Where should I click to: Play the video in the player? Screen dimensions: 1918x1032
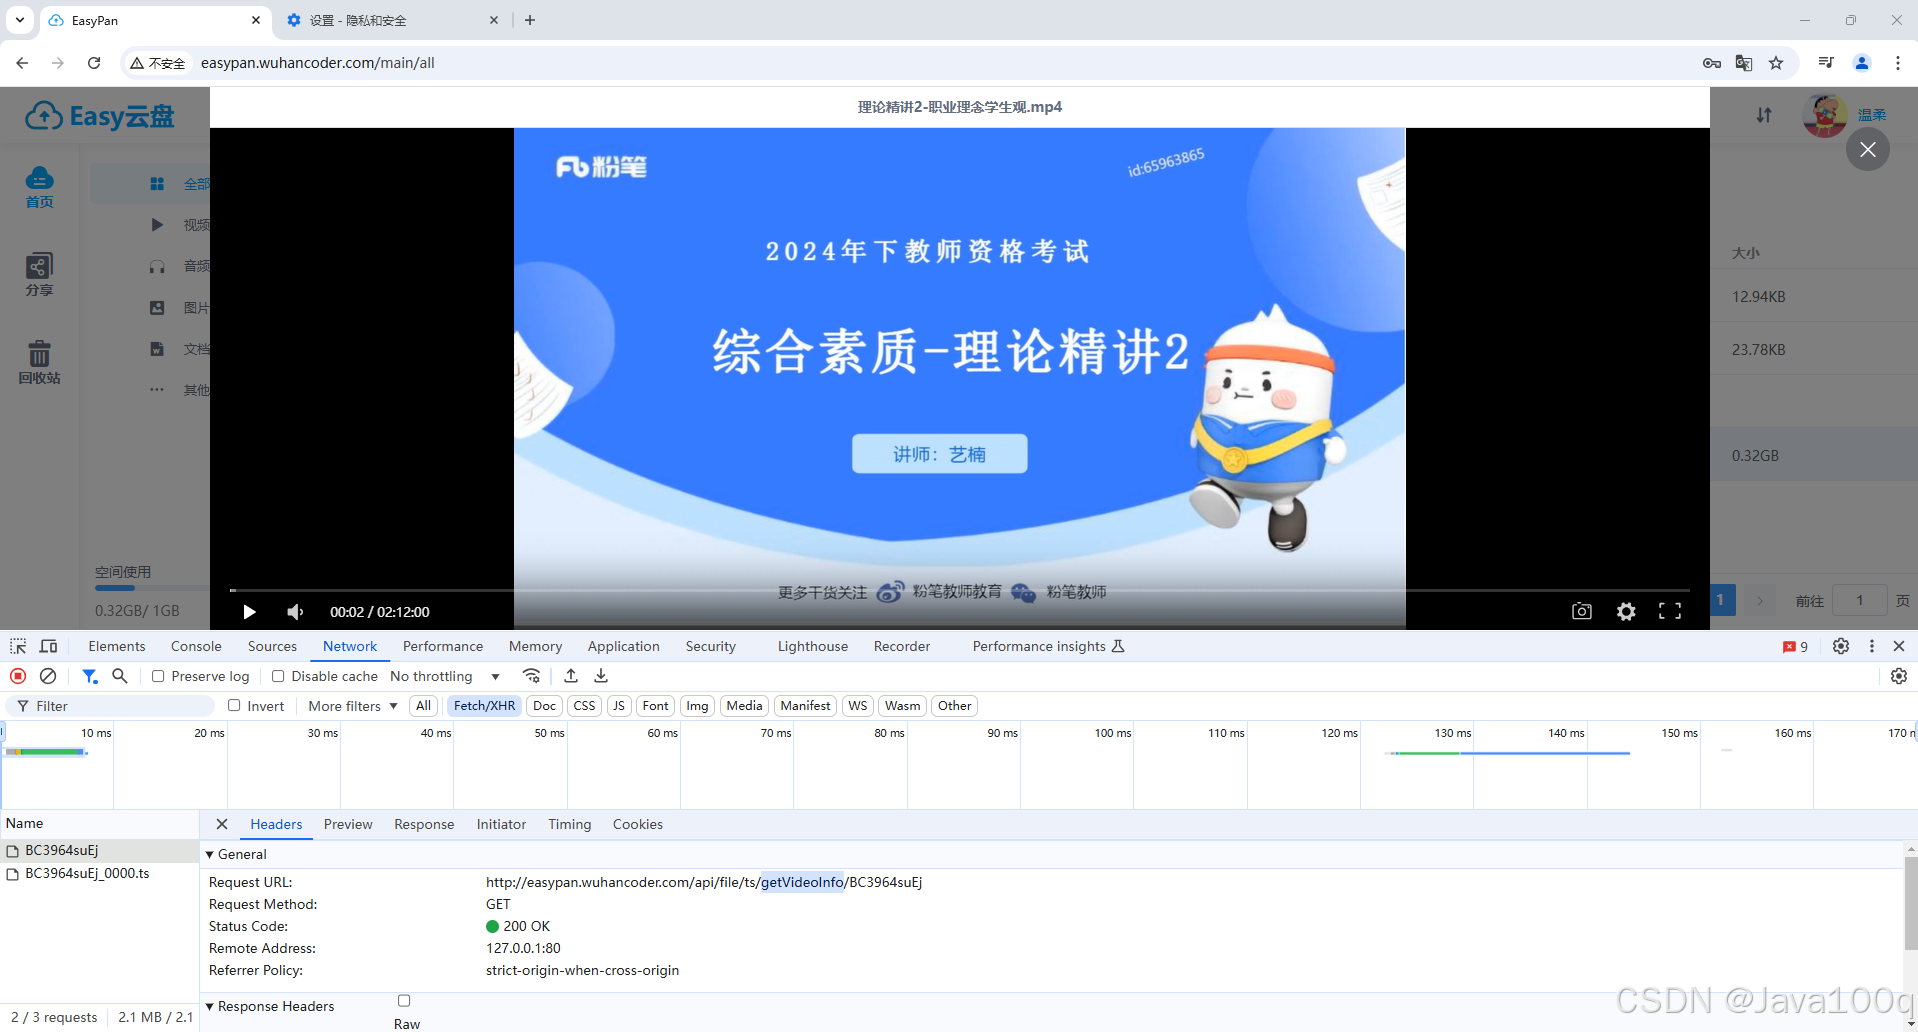(x=249, y=612)
